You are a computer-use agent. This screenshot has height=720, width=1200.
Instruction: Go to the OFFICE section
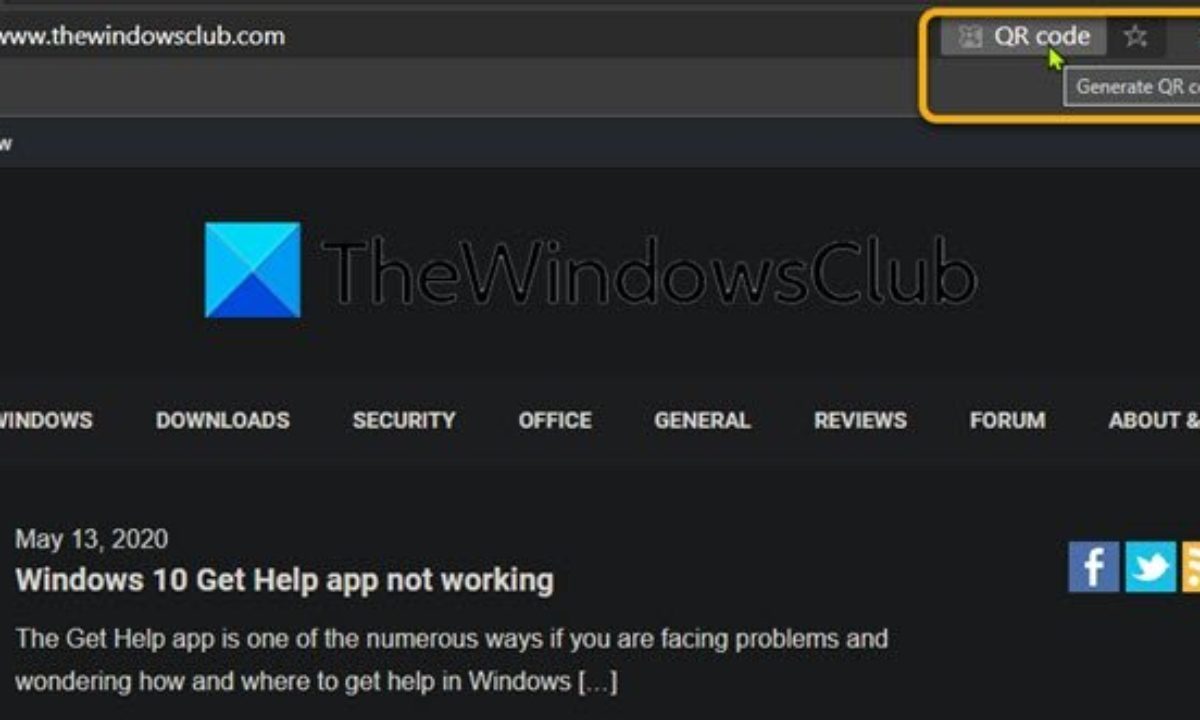555,420
